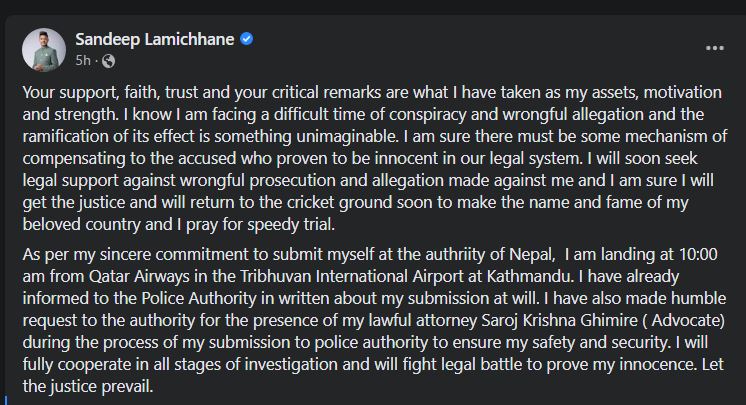Open the Sandeep Lamichhane profile name link
This screenshot has height=405, width=746.
pyautogui.click(x=155, y=40)
